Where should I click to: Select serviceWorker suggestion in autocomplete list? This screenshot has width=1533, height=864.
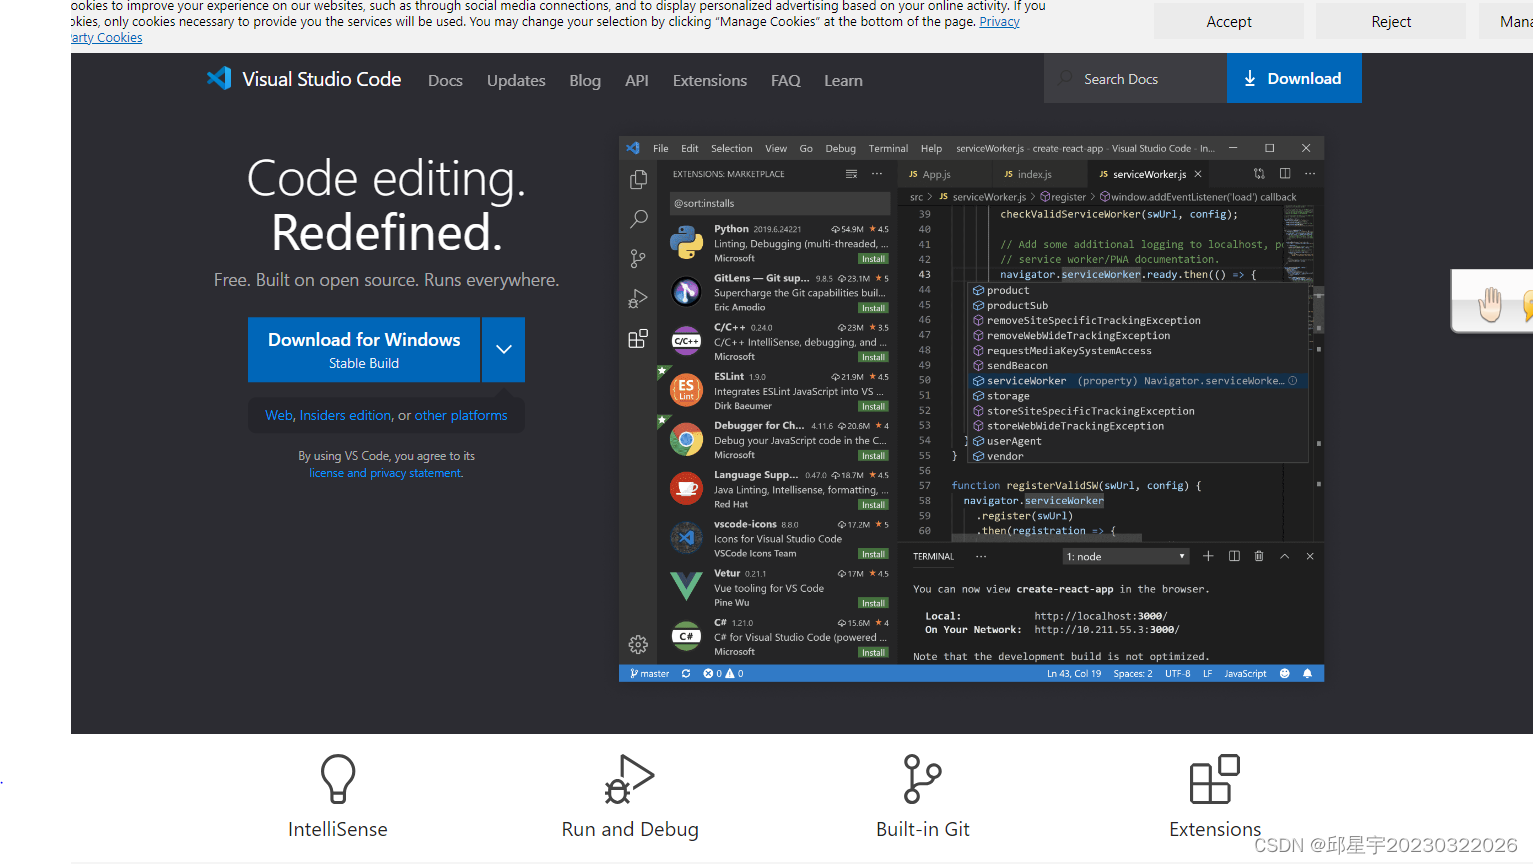click(x=1139, y=381)
